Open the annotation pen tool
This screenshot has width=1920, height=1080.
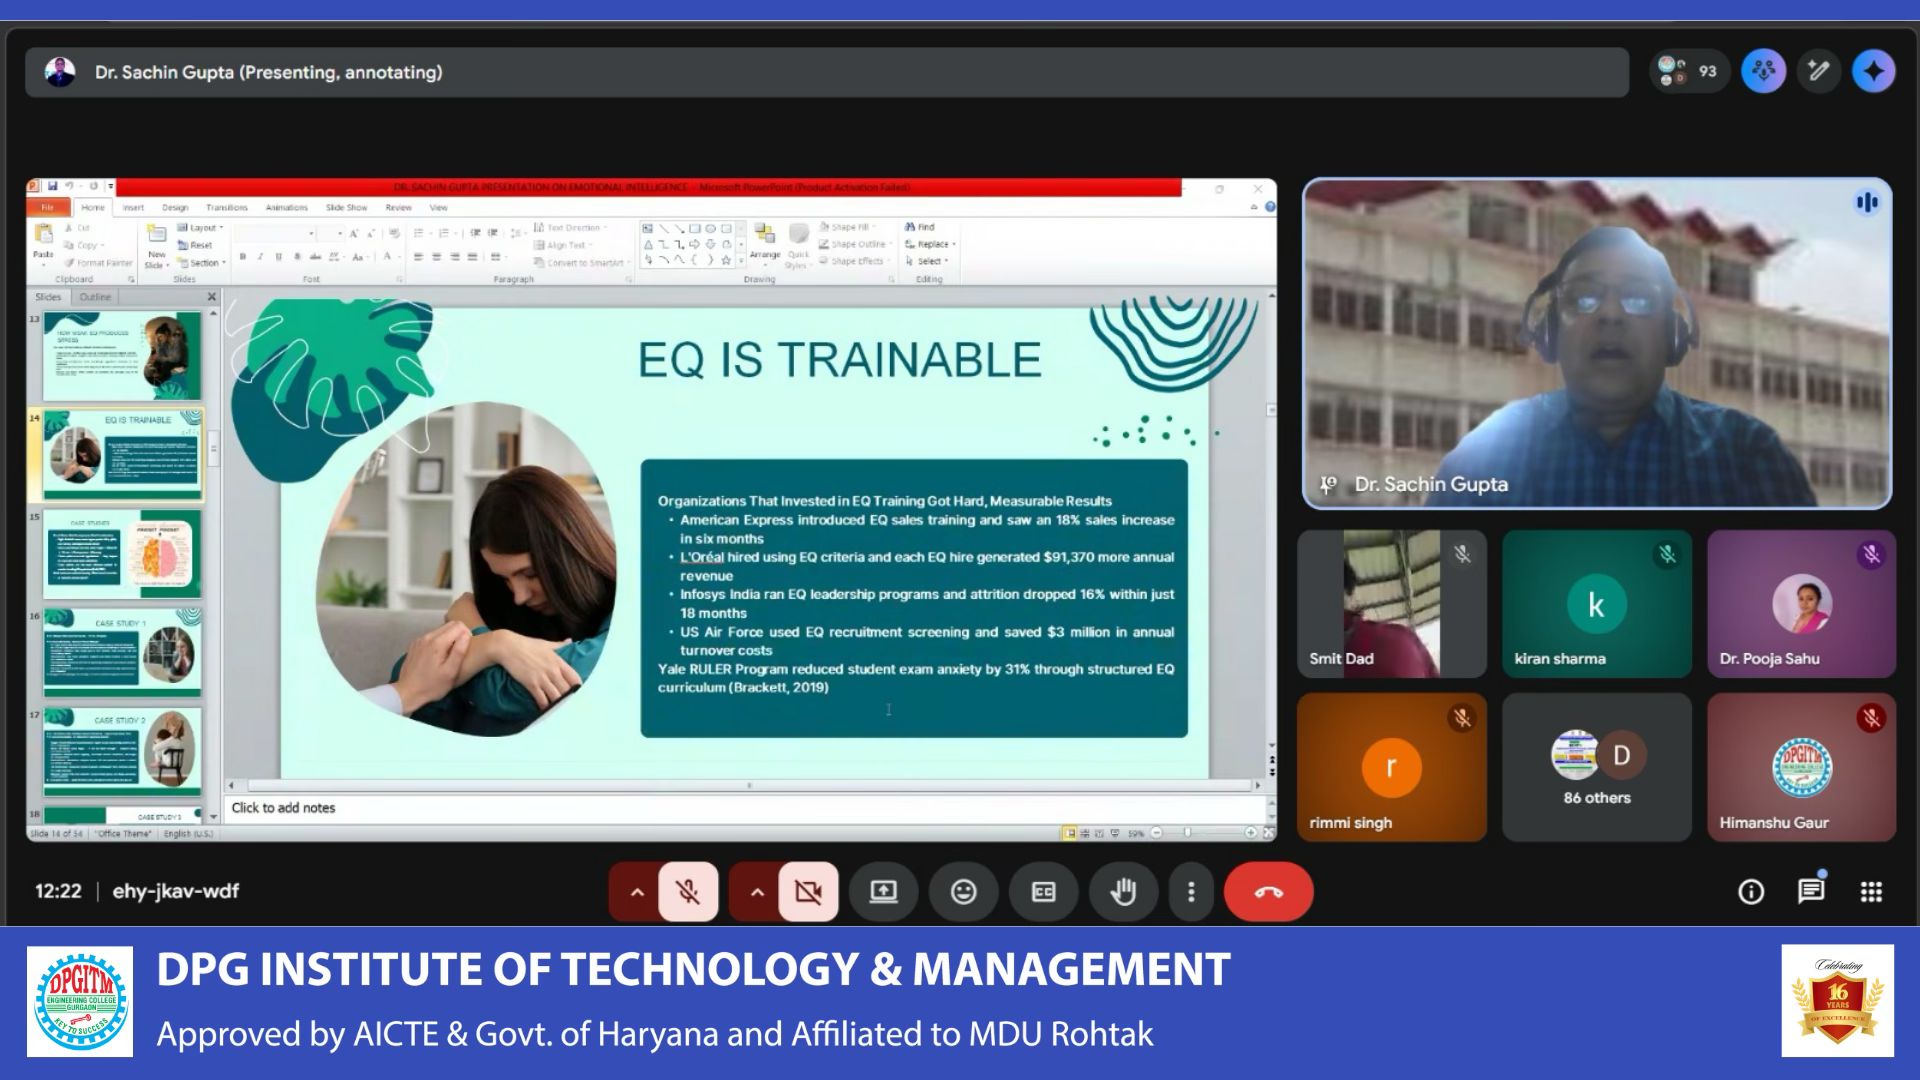(1818, 71)
